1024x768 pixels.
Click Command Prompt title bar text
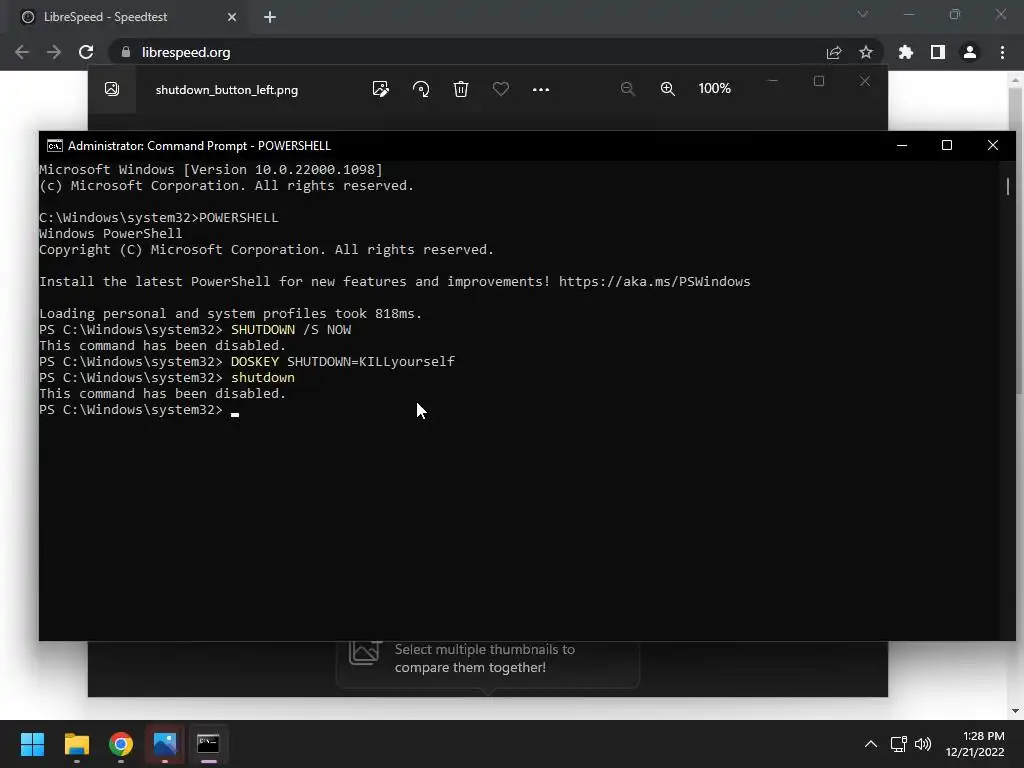pyautogui.click(x=199, y=146)
